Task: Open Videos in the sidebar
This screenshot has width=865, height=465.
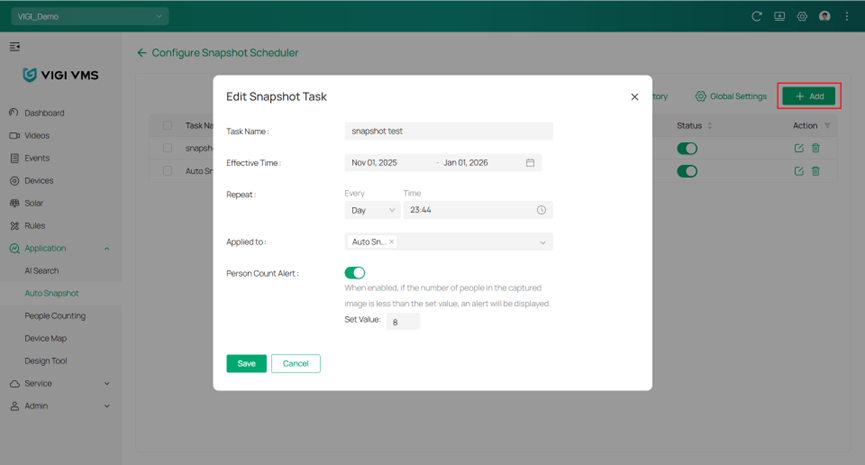Action: click(36, 136)
